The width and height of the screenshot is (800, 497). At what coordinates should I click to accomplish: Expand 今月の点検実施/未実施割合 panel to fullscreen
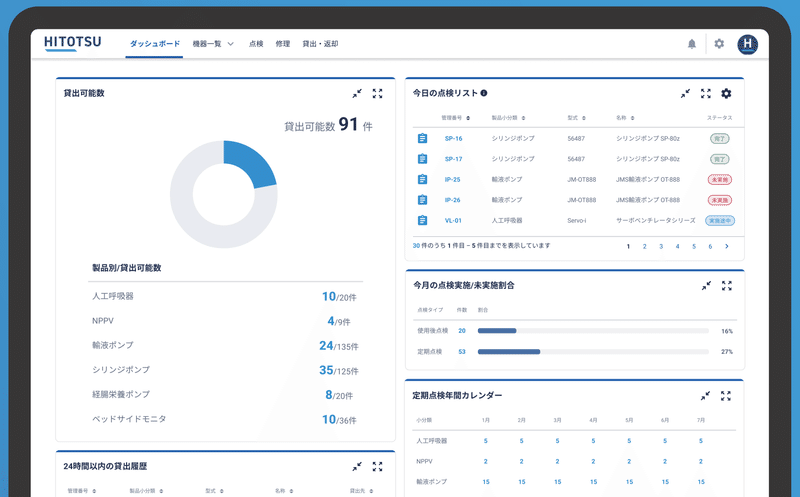[727, 286]
